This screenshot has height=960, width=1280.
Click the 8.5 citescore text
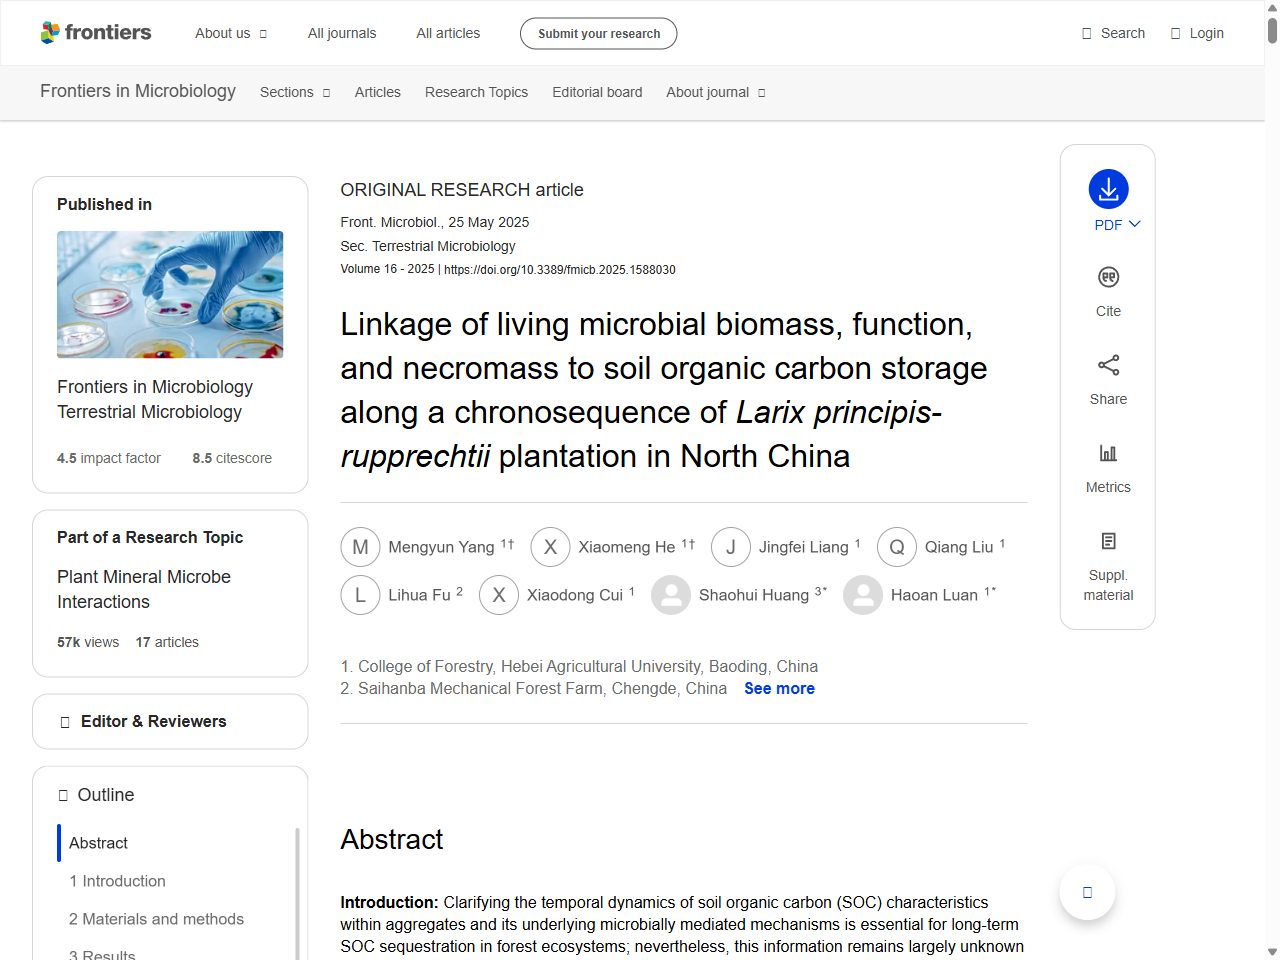pos(232,458)
